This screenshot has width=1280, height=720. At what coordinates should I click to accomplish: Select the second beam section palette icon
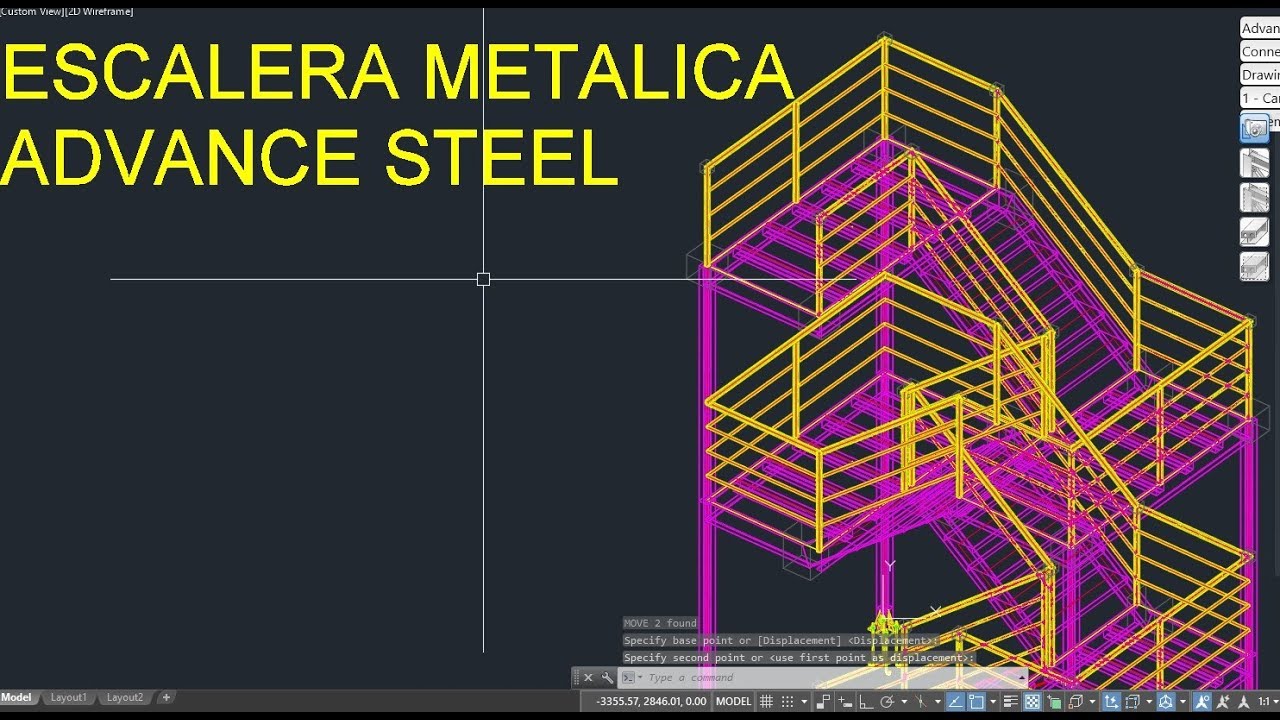pyautogui.click(x=1254, y=198)
